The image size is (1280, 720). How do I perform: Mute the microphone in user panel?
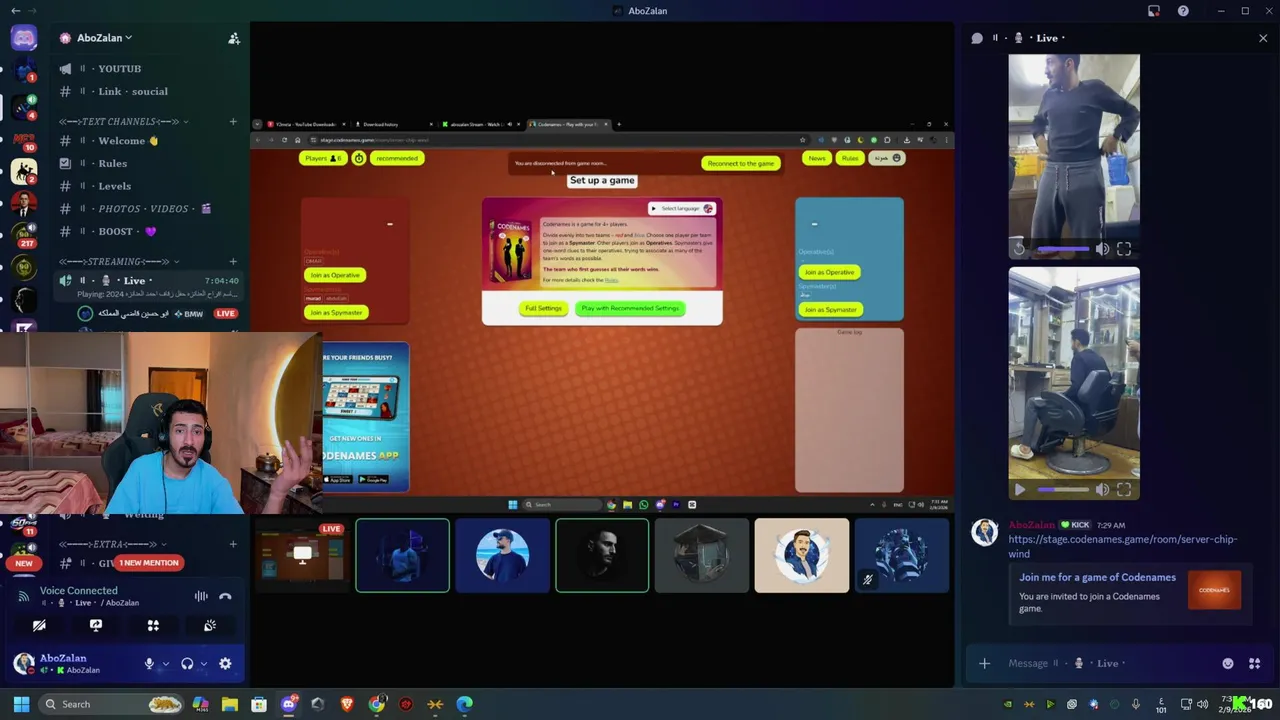pos(149,664)
